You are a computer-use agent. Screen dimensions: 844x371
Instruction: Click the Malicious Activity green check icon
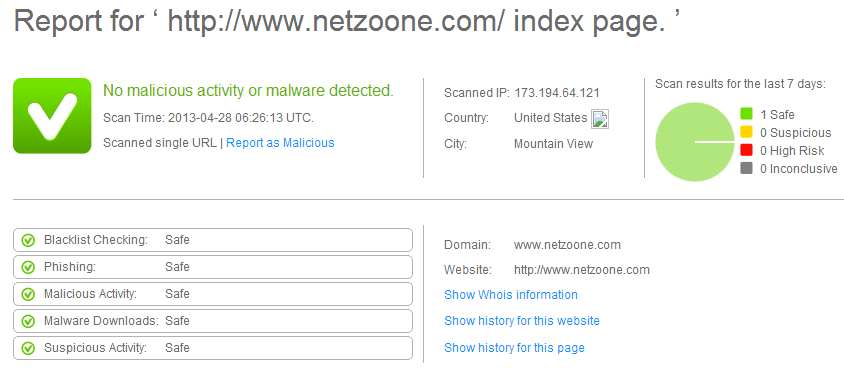coord(28,294)
